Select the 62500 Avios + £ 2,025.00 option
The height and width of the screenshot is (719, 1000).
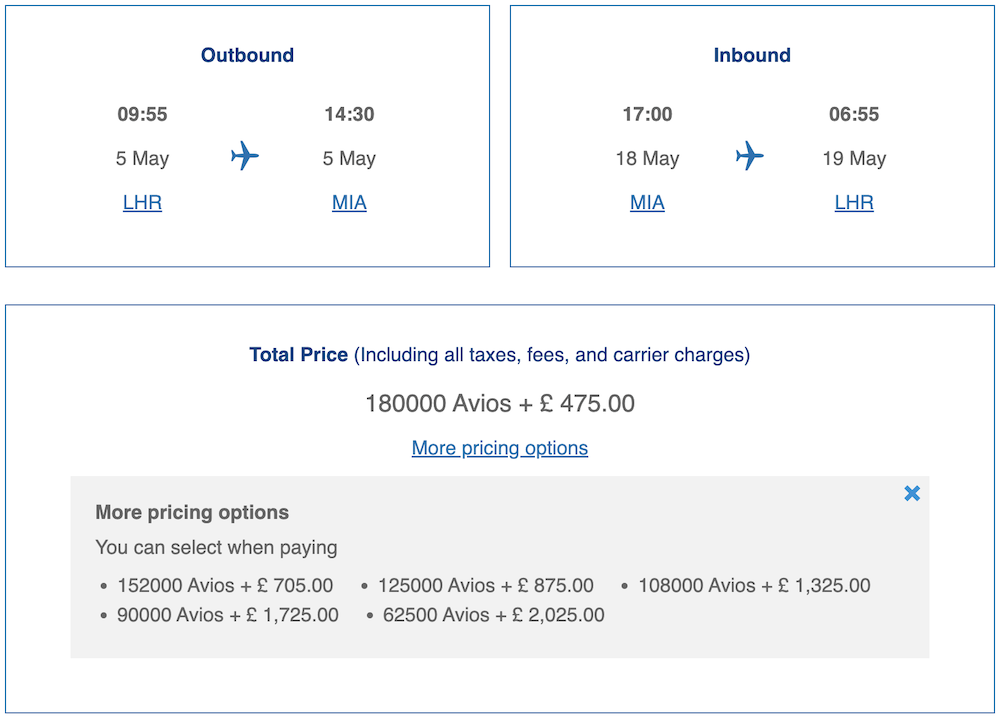coord(494,615)
